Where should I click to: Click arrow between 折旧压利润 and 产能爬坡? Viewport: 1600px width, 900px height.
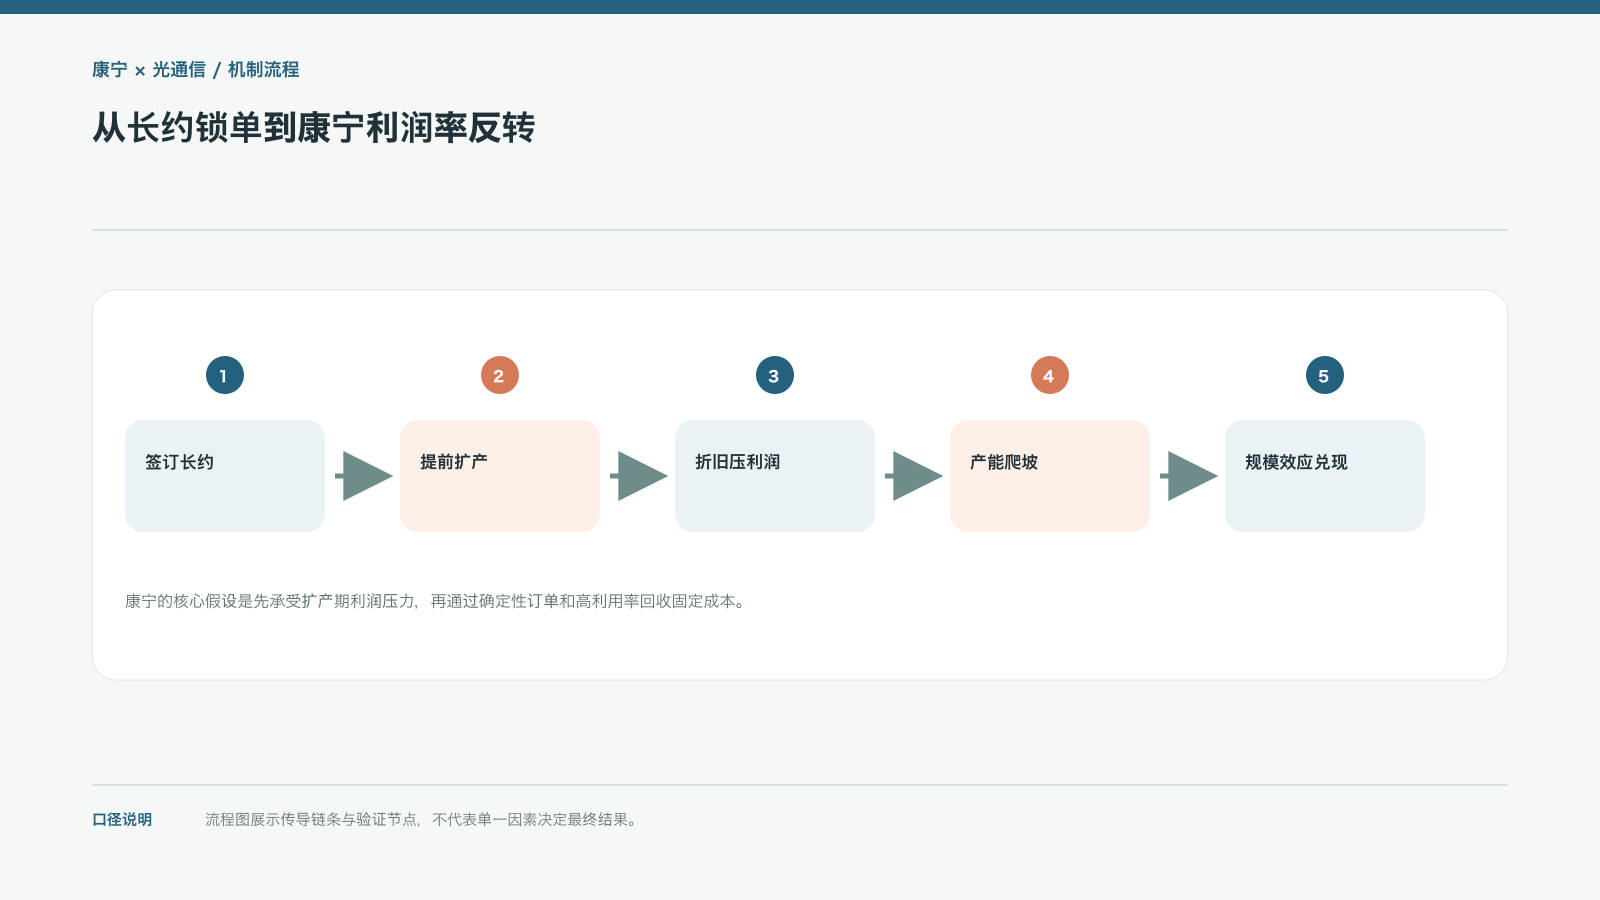[913, 476]
